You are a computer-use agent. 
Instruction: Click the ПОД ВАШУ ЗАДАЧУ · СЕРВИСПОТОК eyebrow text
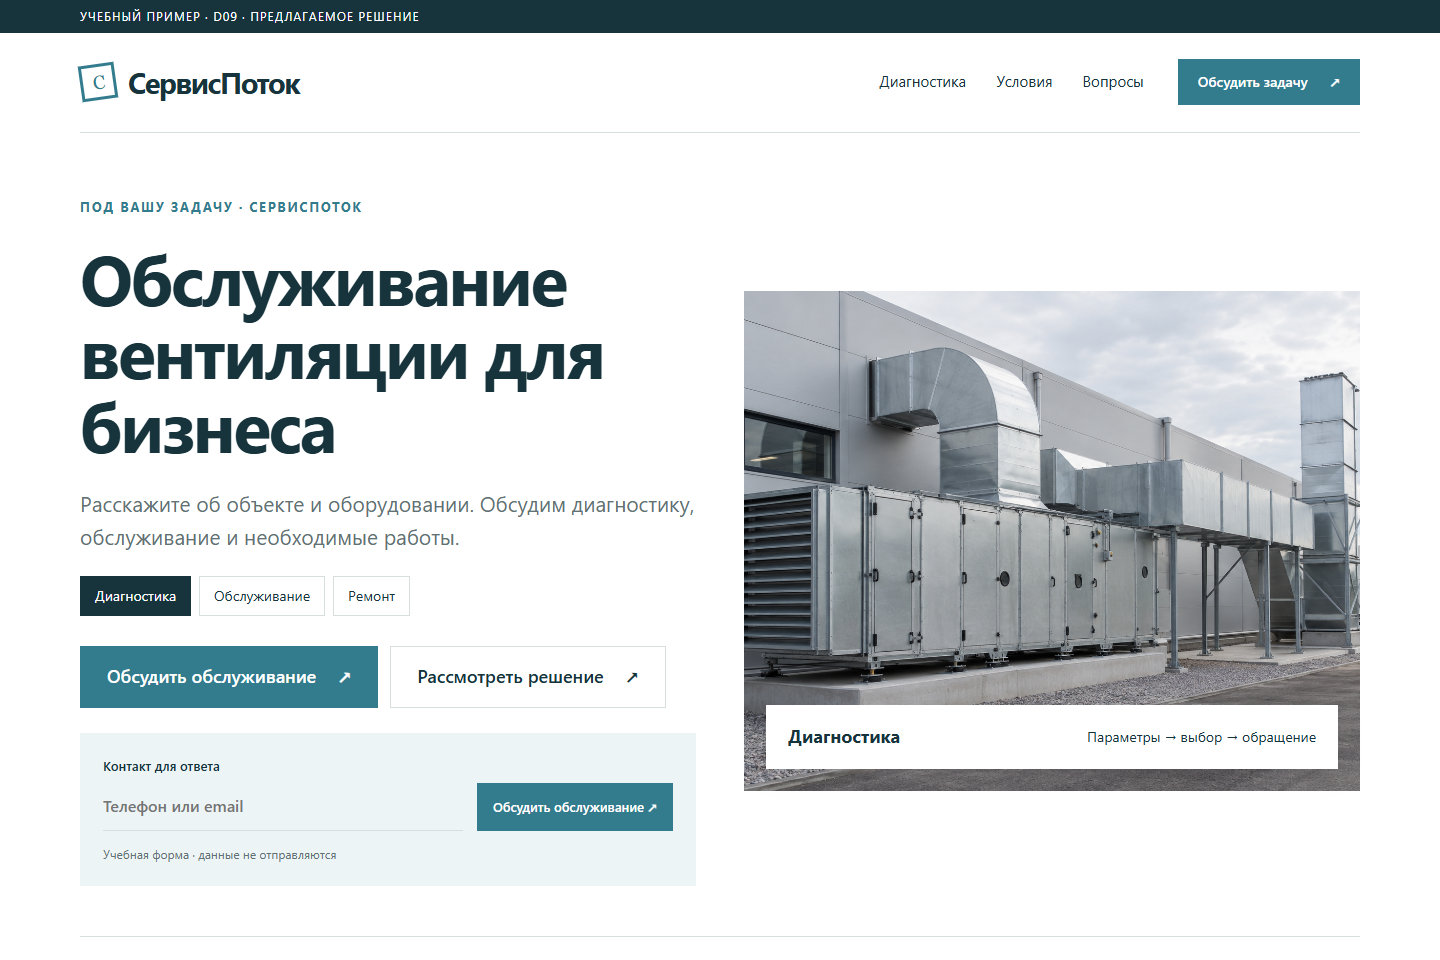coord(221,207)
